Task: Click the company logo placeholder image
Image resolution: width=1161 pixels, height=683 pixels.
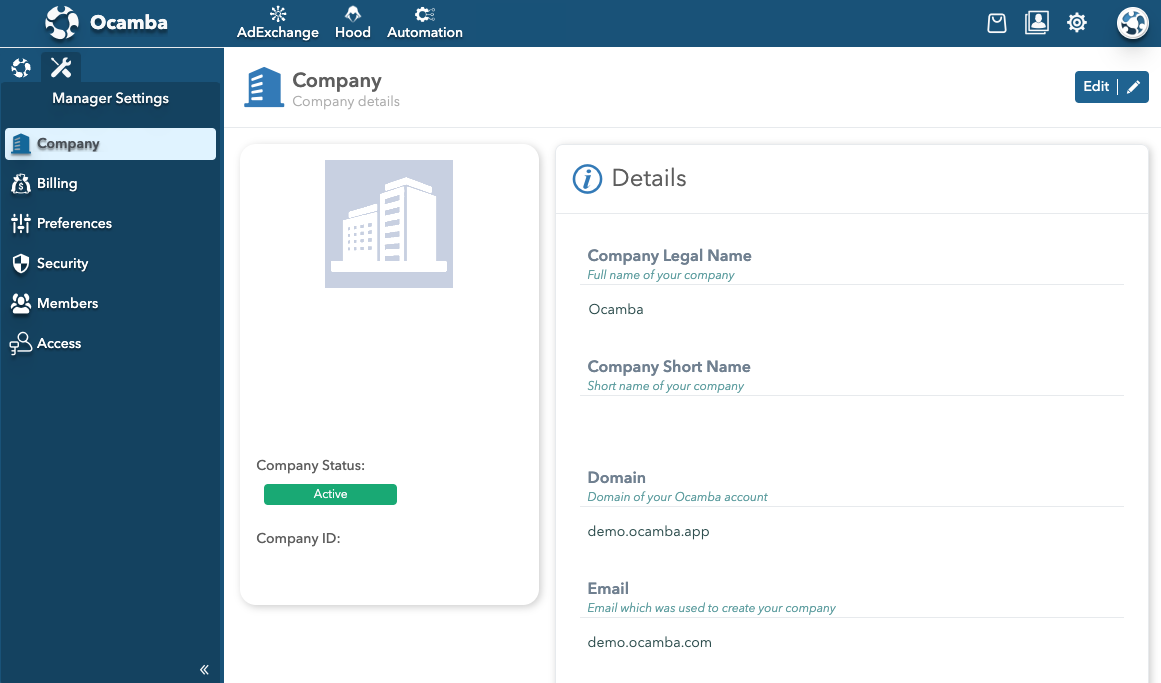Action: point(389,224)
